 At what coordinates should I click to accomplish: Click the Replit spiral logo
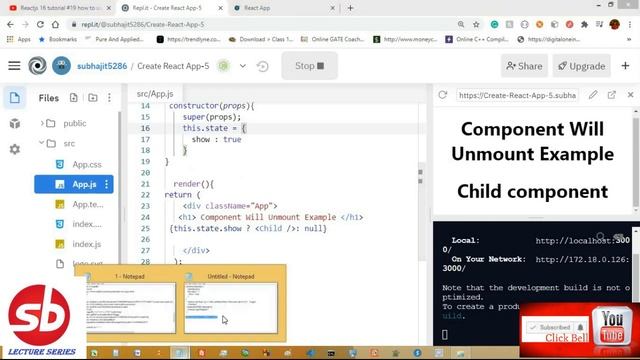click(37, 66)
